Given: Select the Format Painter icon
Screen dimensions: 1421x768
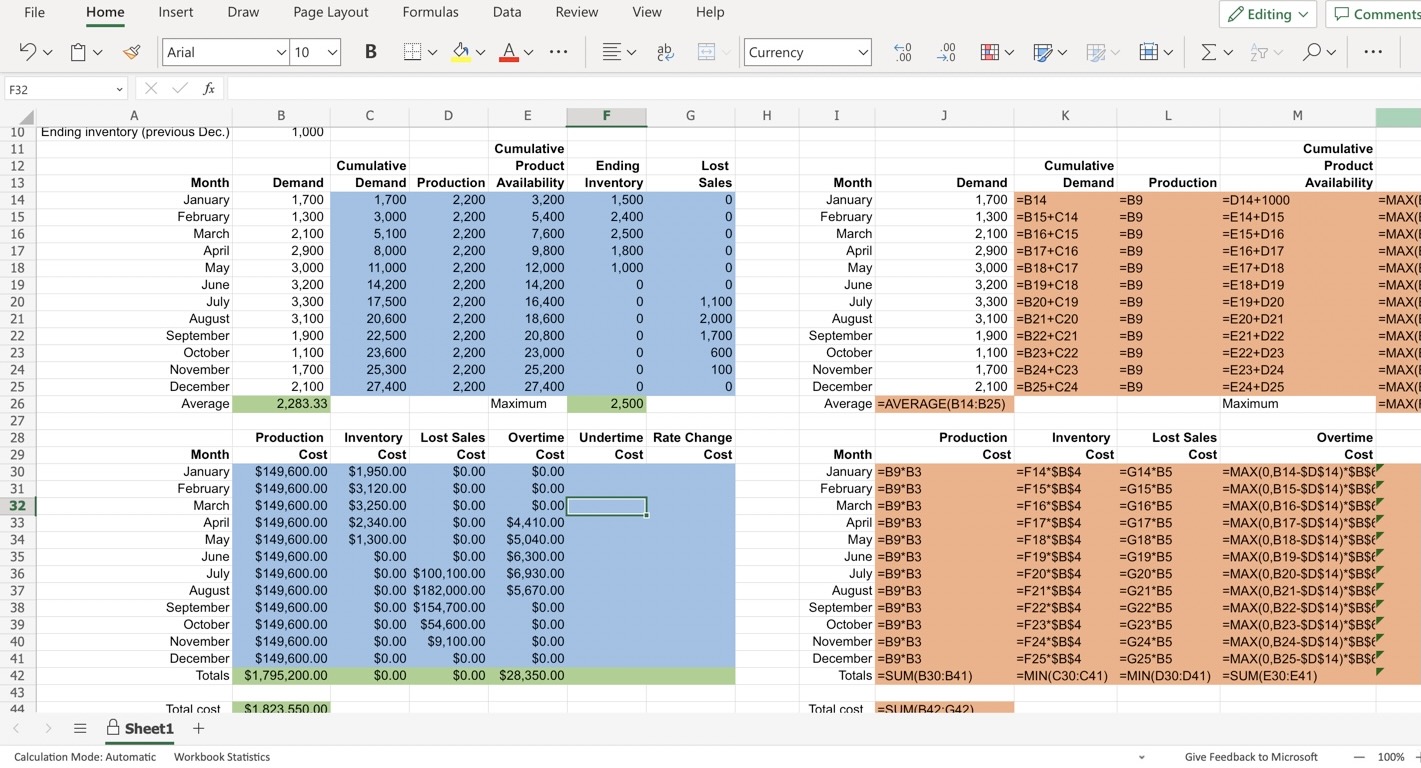Looking at the screenshot, I should click(131, 52).
